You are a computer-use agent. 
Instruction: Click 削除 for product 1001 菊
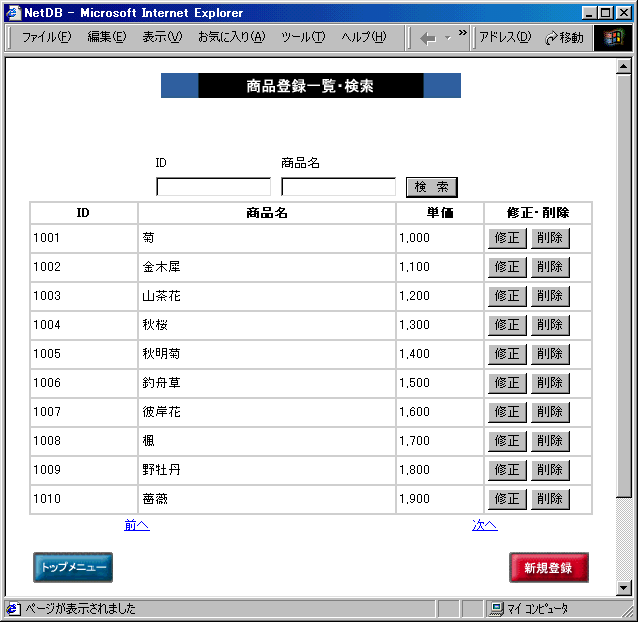tap(551, 238)
